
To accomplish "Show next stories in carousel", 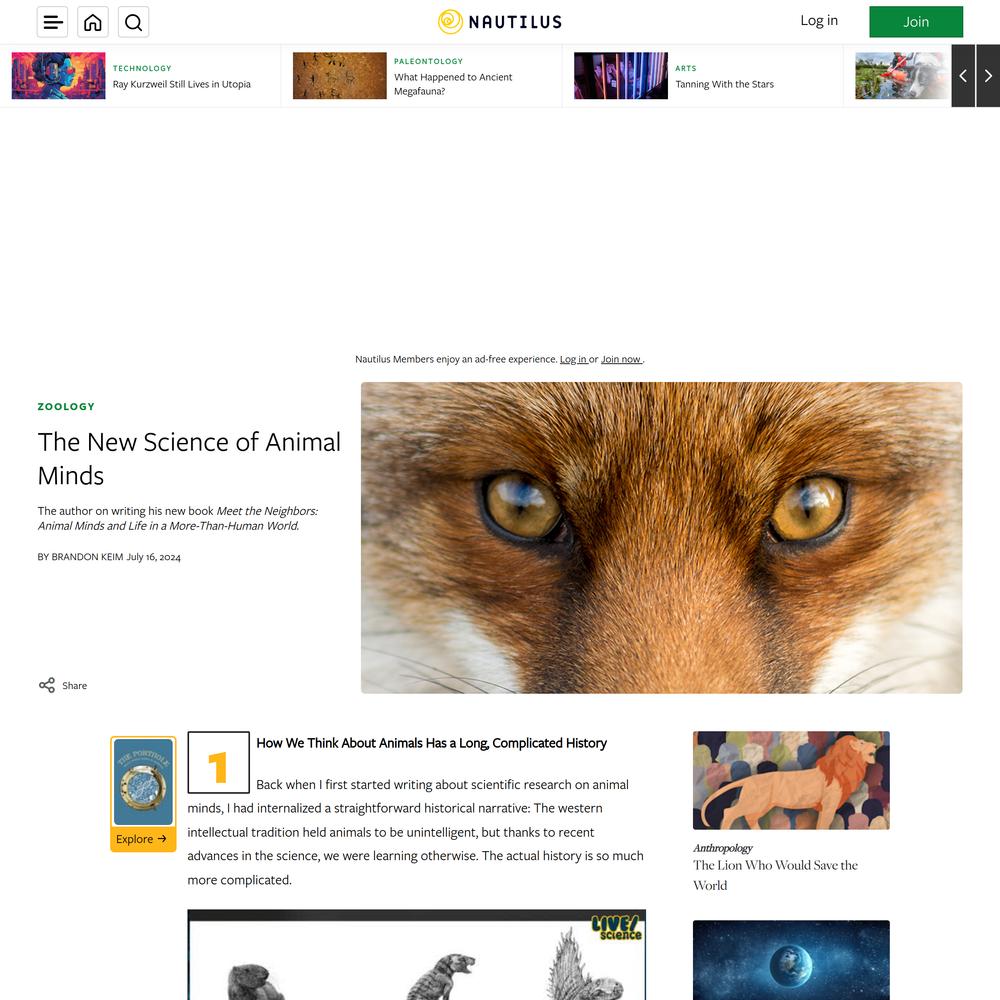I will [x=988, y=76].
